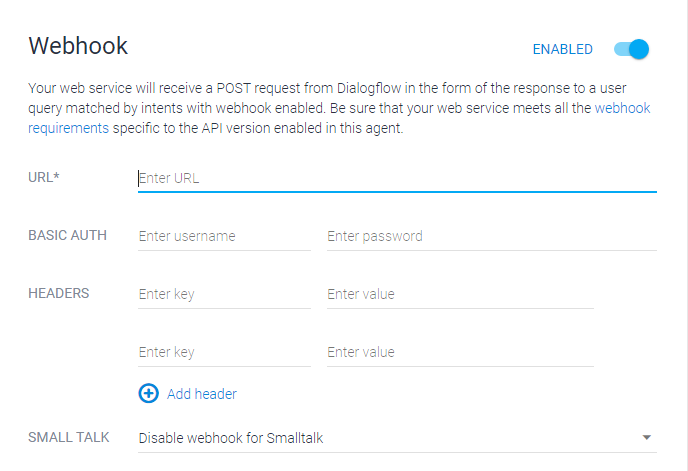
Task: Select the first header Enter key field
Action: coord(224,294)
